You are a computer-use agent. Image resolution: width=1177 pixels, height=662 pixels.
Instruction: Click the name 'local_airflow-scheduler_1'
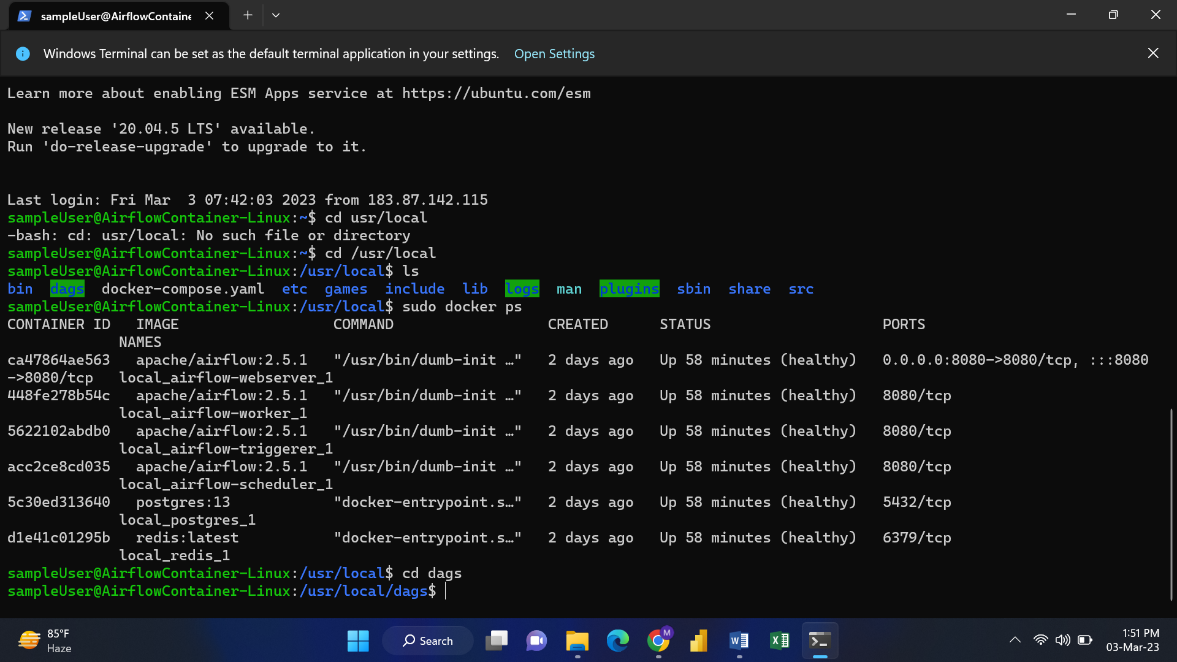[x=226, y=485]
